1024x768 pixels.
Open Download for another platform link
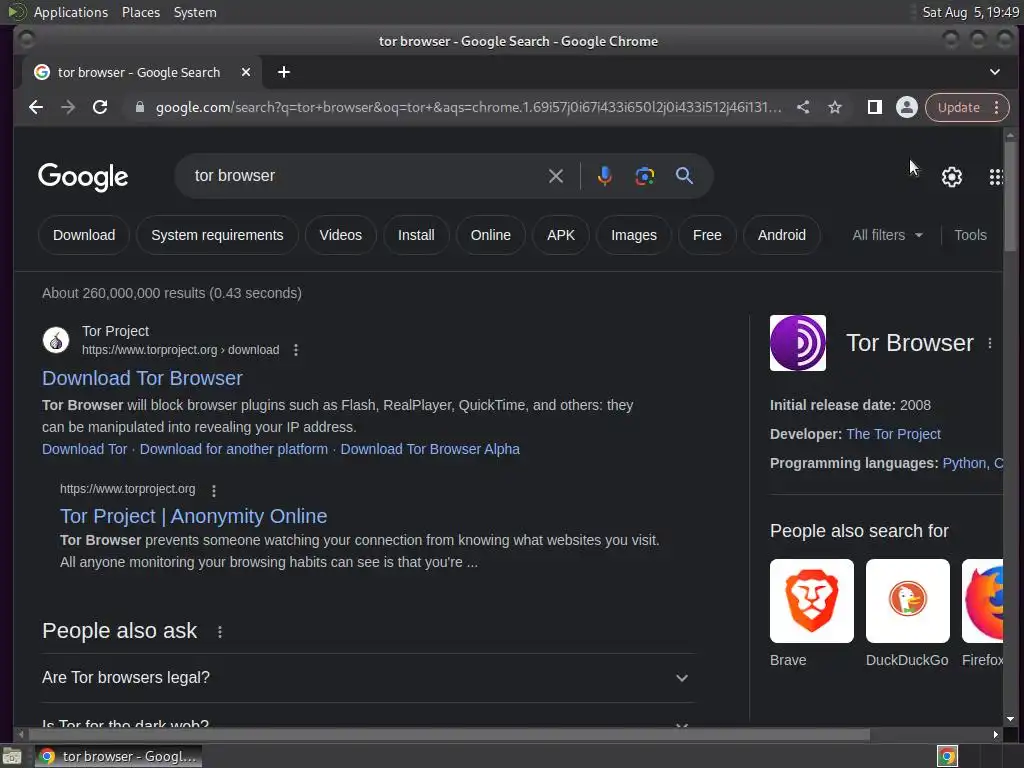tap(234, 449)
